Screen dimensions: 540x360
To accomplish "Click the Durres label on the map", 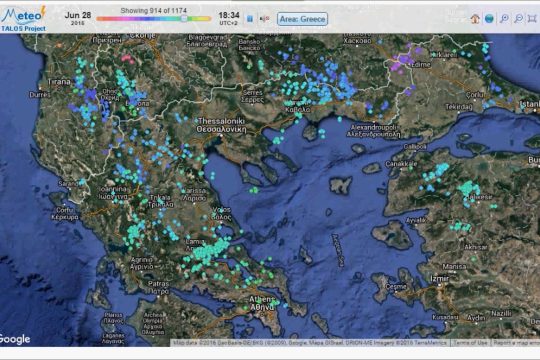I will 40,95.
